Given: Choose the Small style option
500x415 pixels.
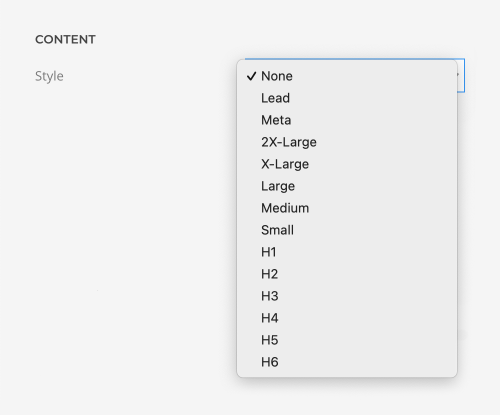Looking at the screenshot, I should pos(347,230).
